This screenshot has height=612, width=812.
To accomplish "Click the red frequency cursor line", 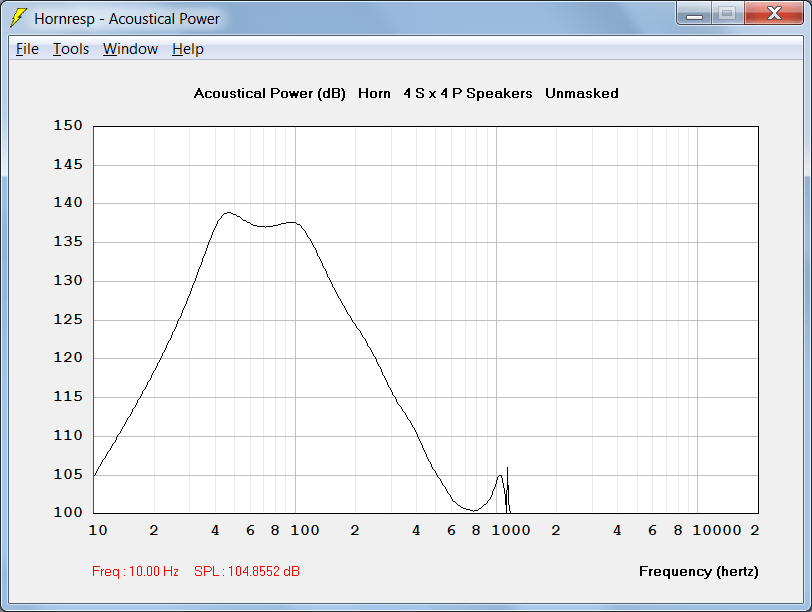I will [x=94, y=319].
